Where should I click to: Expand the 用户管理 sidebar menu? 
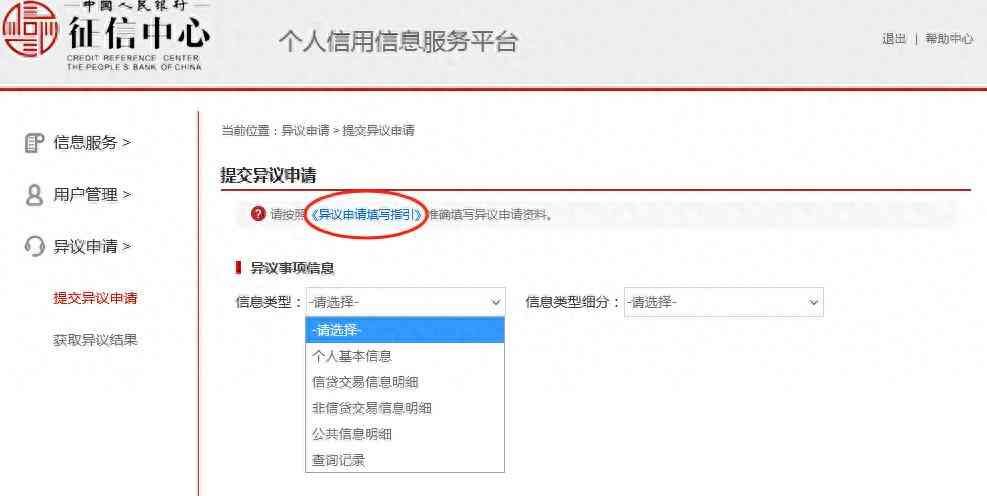[x=91, y=195]
